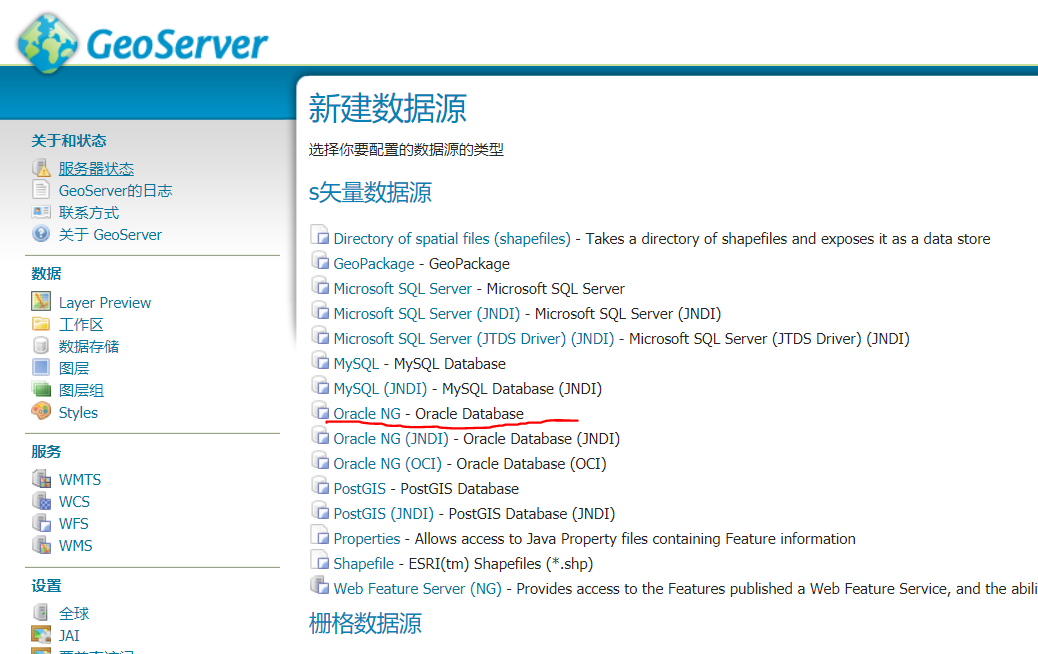Click the 服务器状态 icon in sidebar
1038x654 pixels.
[41, 169]
